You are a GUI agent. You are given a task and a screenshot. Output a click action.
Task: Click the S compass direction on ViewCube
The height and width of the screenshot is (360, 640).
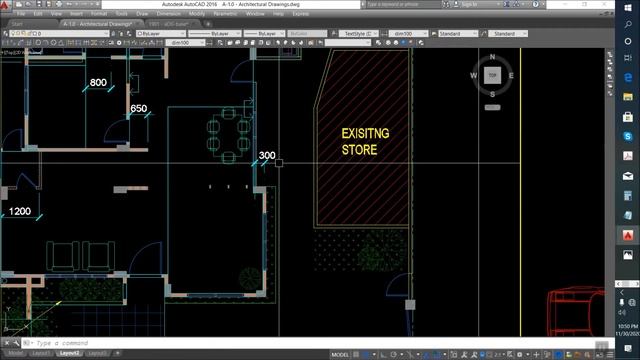pyautogui.click(x=492, y=94)
